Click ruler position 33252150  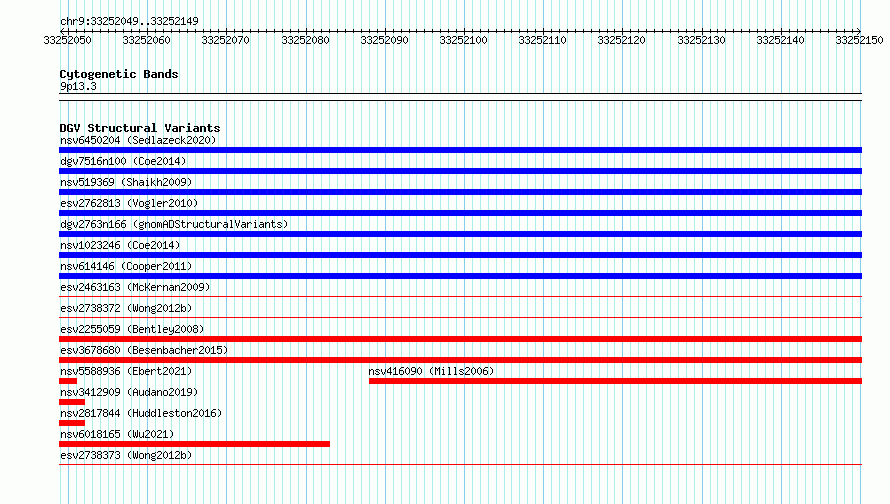click(859, 40)
